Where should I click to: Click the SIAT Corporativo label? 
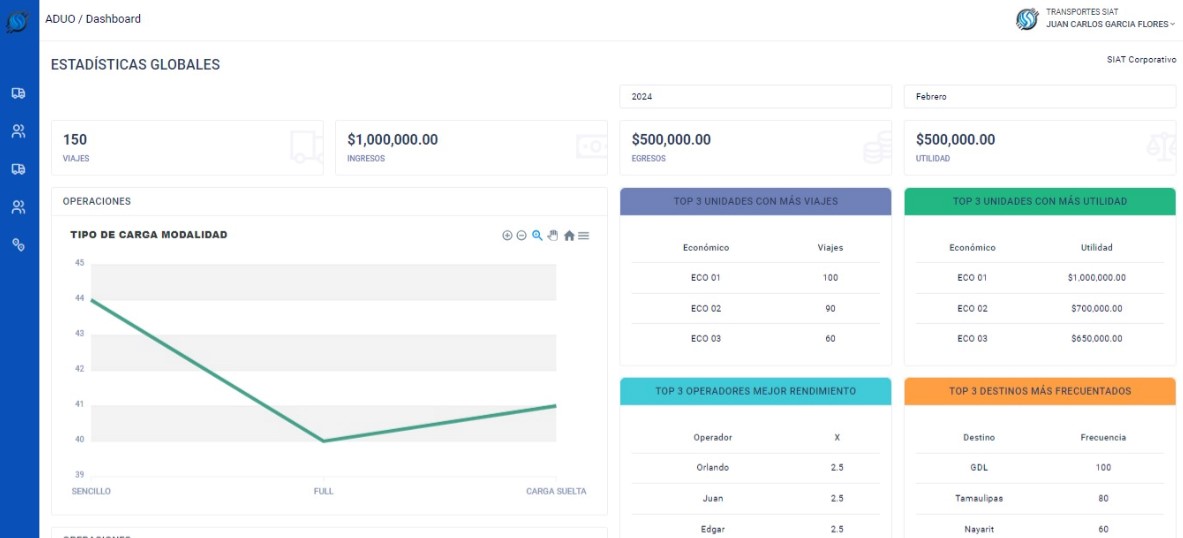[x=1142, y=59]
